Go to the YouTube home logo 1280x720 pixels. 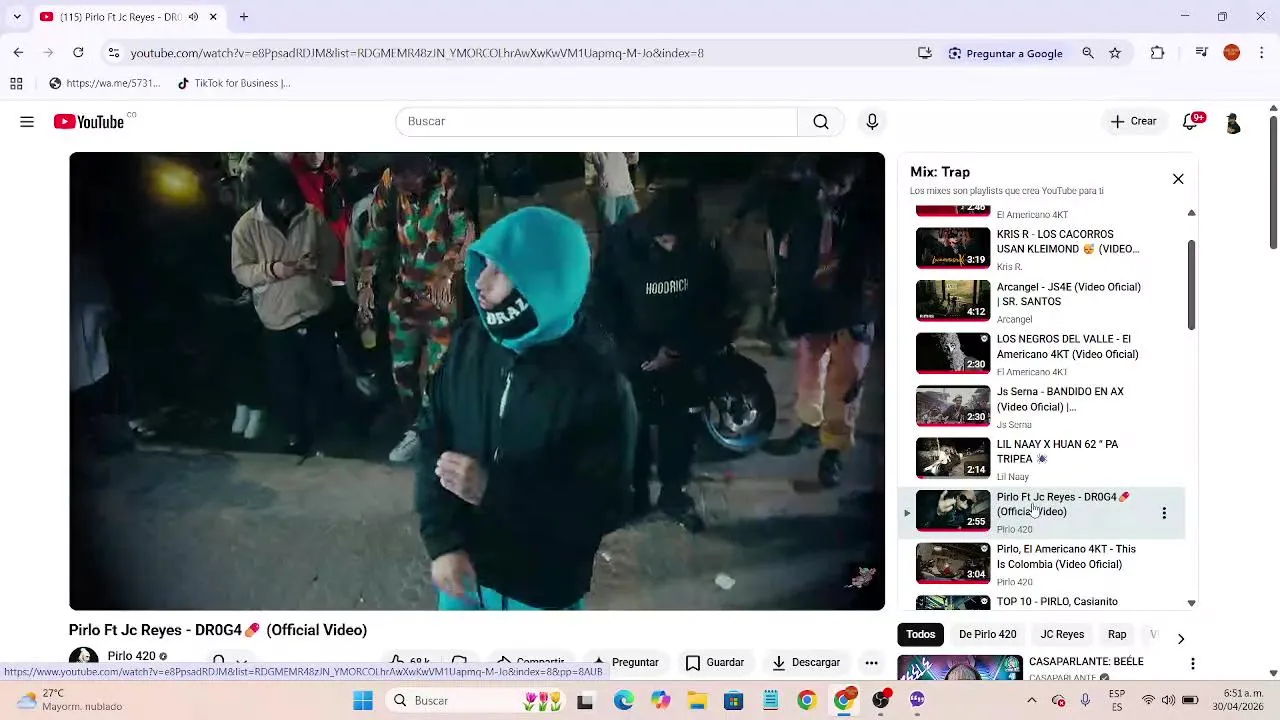pos(89,122)
